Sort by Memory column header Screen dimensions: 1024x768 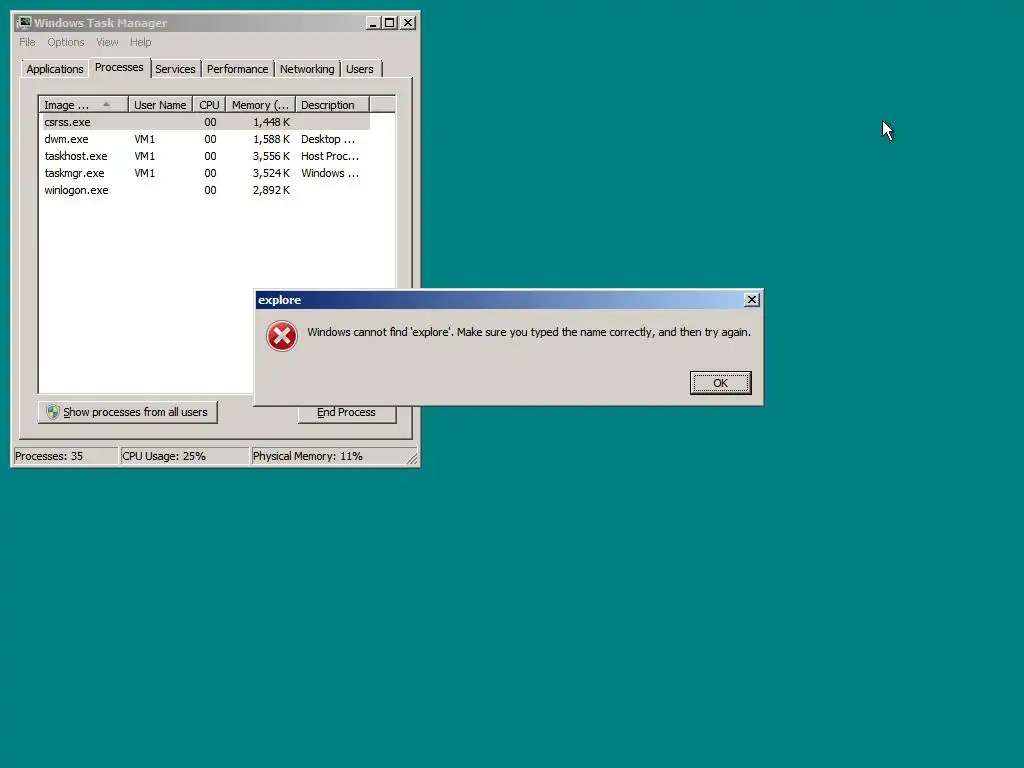pos(261,105)
